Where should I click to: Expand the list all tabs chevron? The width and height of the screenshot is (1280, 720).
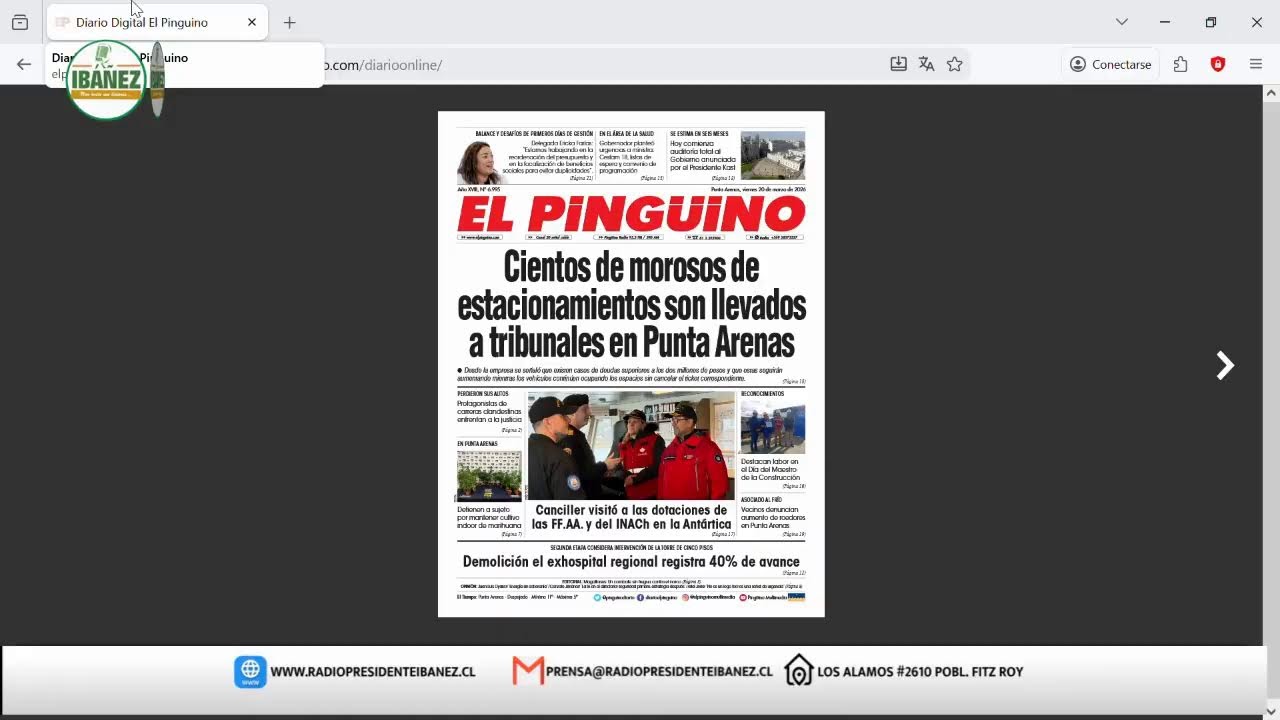click(x=1121, y=22)
